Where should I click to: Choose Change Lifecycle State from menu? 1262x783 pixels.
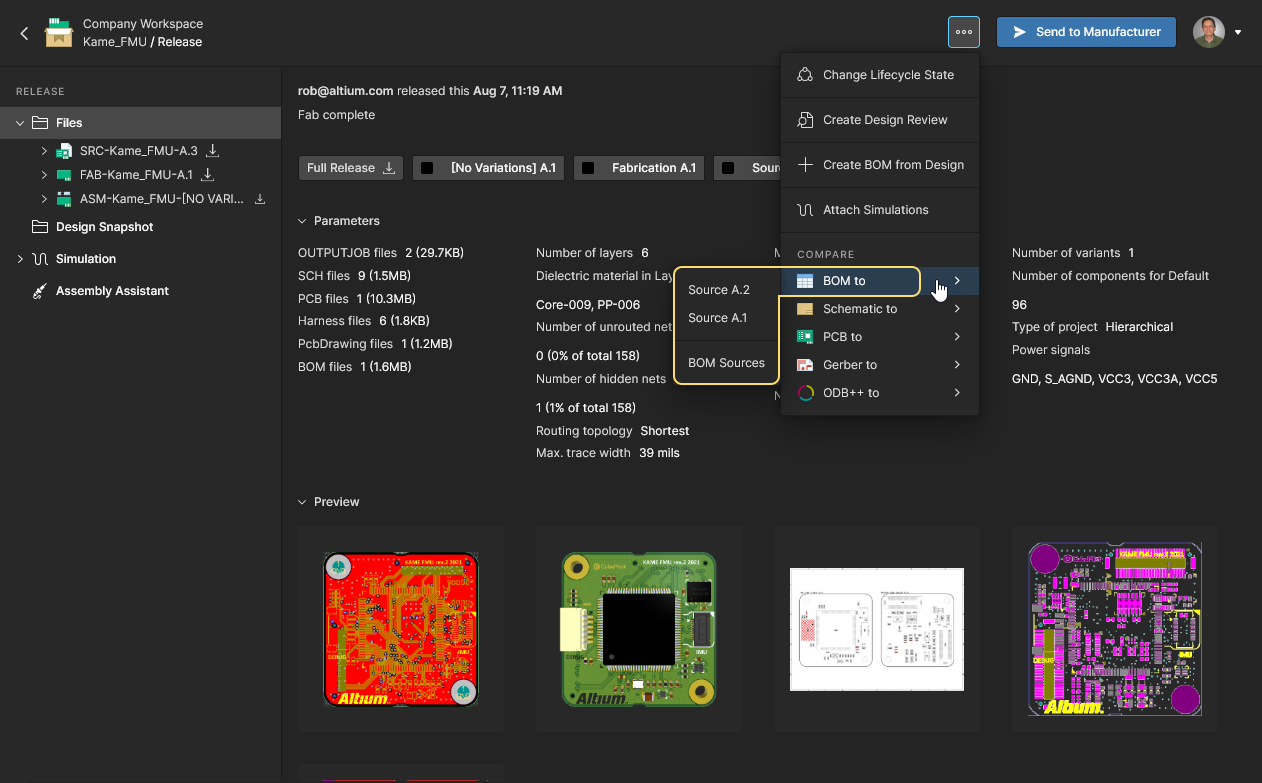click(879, 75)
